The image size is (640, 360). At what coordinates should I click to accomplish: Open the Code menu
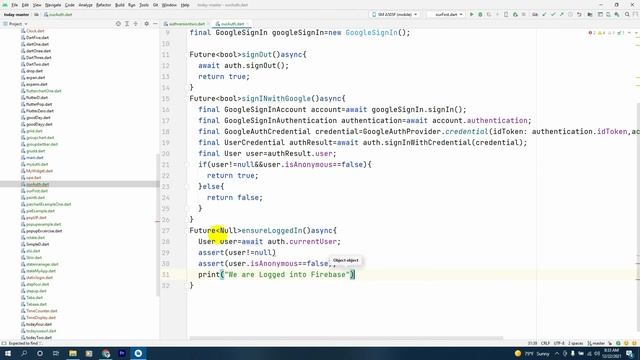click(70, 5)
